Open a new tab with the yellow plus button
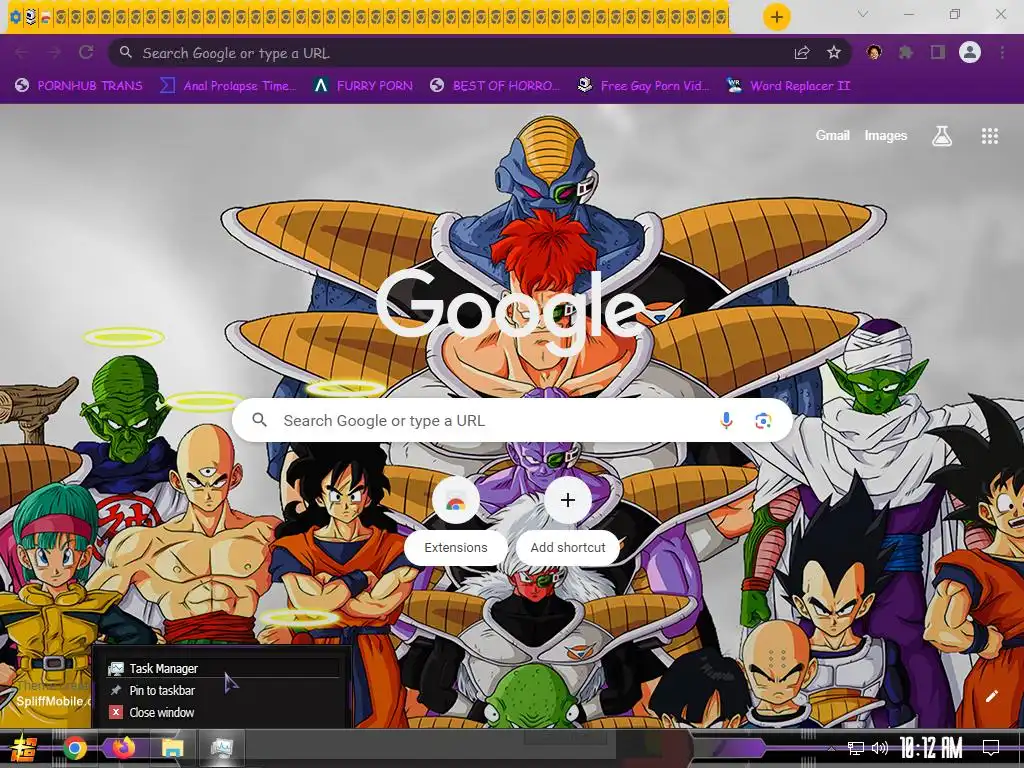 776,17
